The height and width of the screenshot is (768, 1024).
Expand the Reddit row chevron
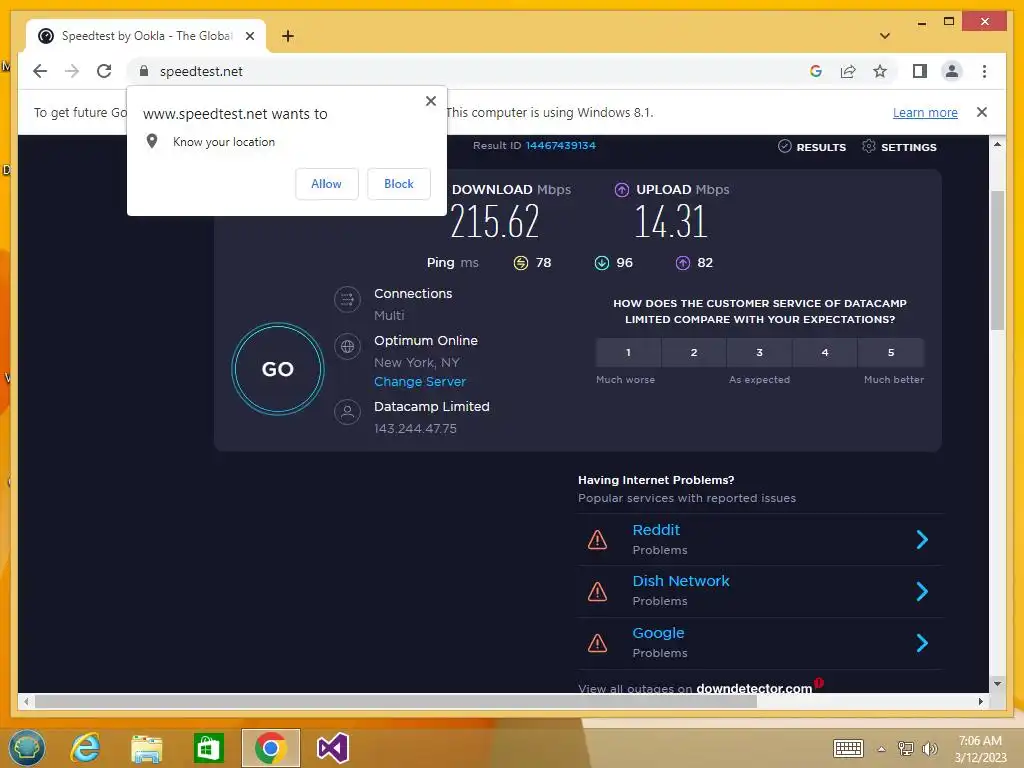(921, 539)
